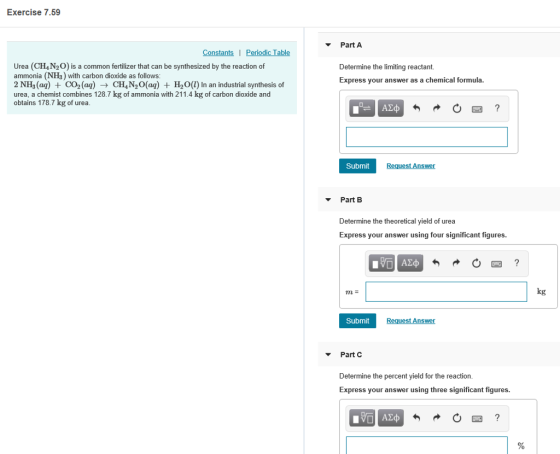Collapse the Part B section

[x=328, y=200]
